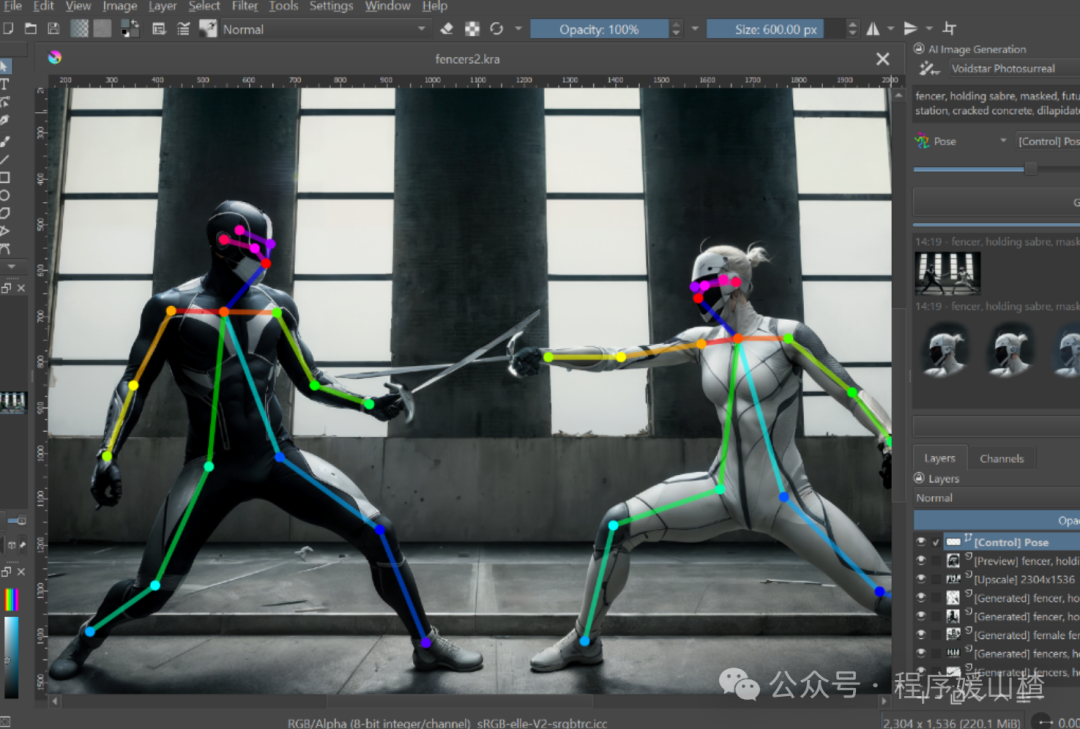Image resolution: width=1080 pixels, height=729 pixels.
Task: Open the AI workspace mode switcher icon
Action: (928, 68)
